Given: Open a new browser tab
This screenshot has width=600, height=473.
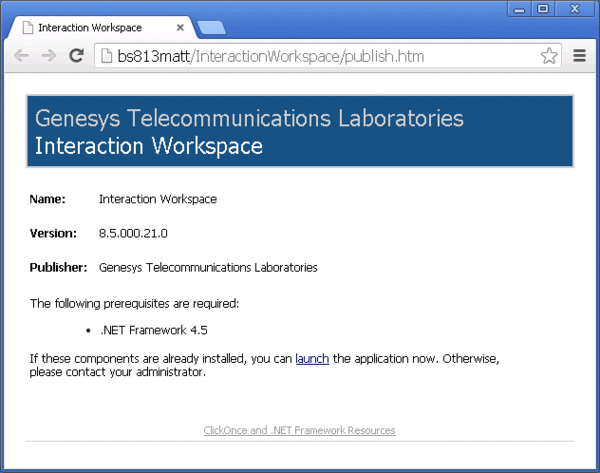Looking at the screenshot, I should tap(211, 28).
